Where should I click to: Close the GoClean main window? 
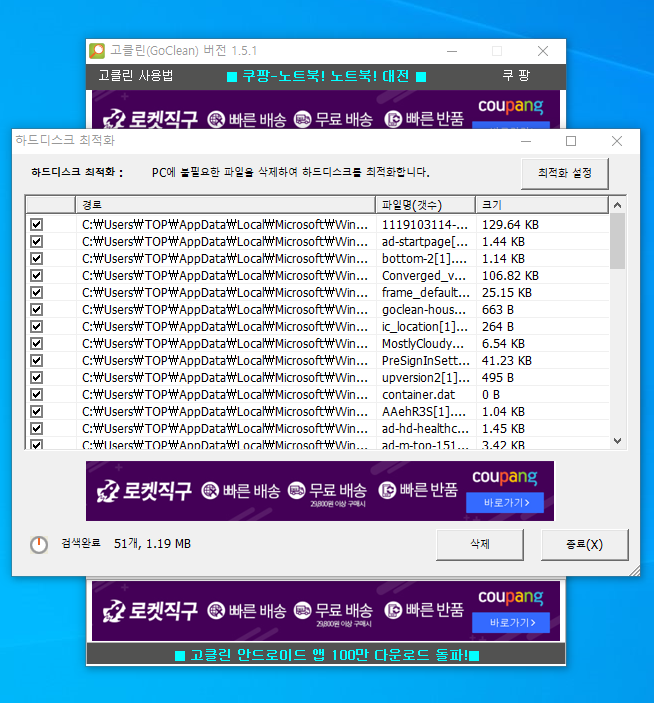543,51
